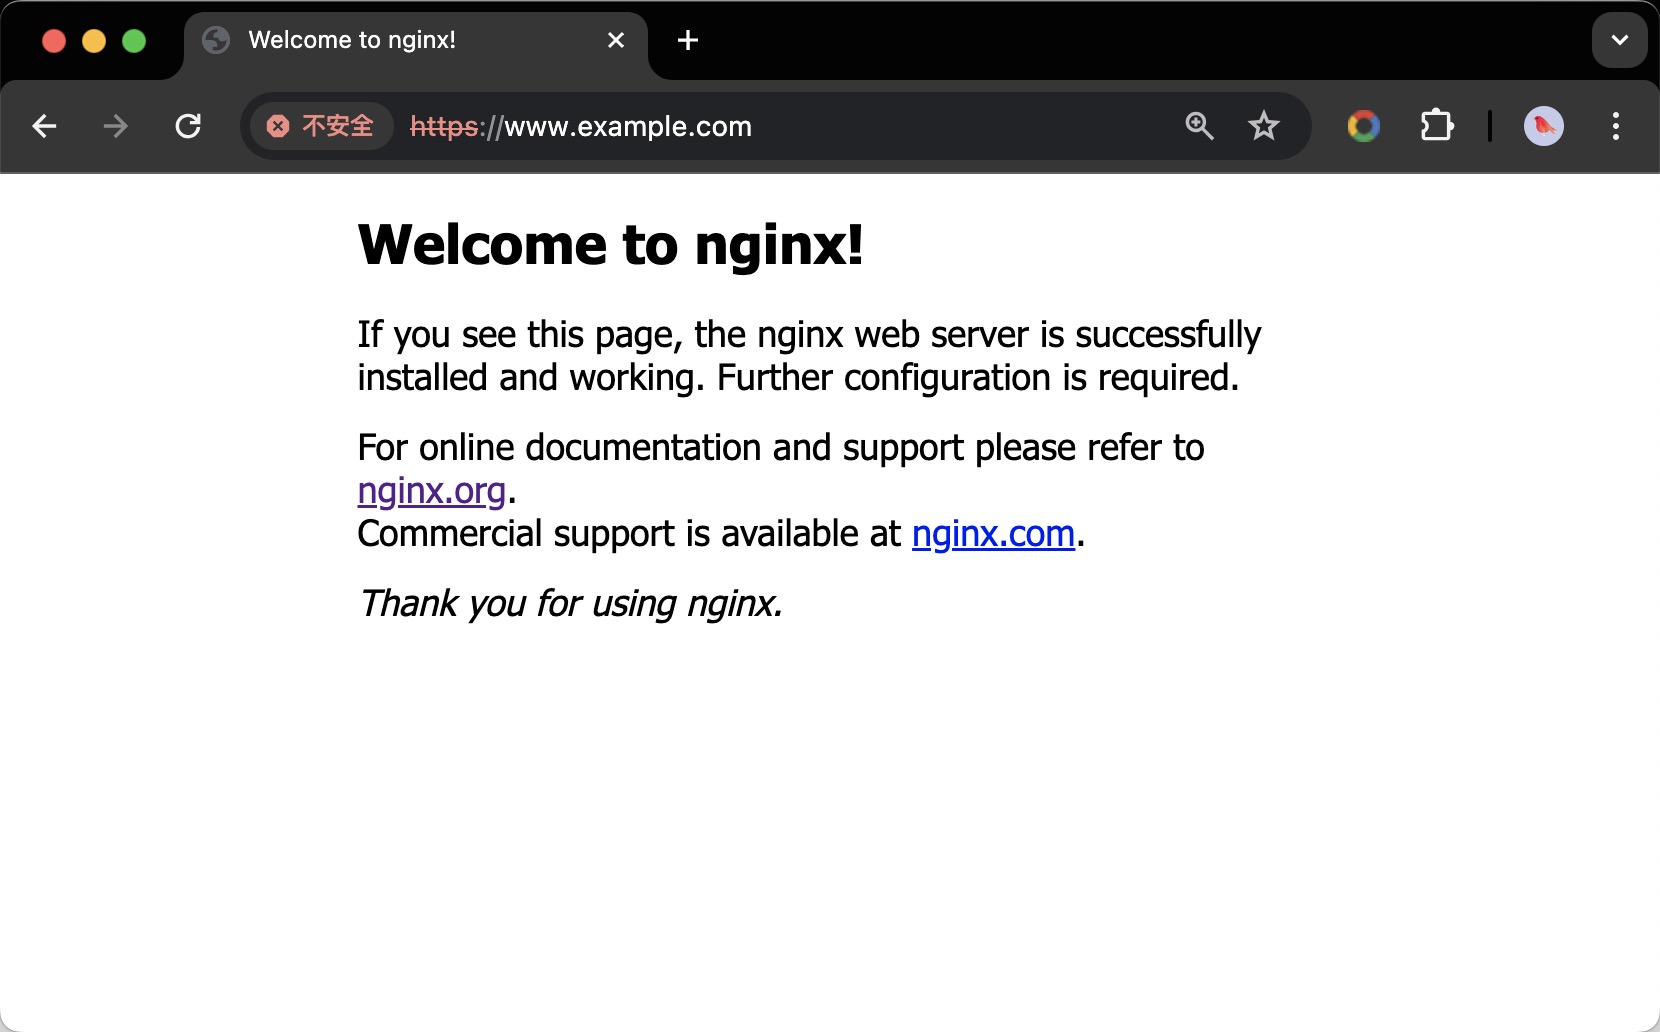Screen dimensions: 1660x1032
Task: Reload the nginx welcome page
Action: tap(188, 126)
